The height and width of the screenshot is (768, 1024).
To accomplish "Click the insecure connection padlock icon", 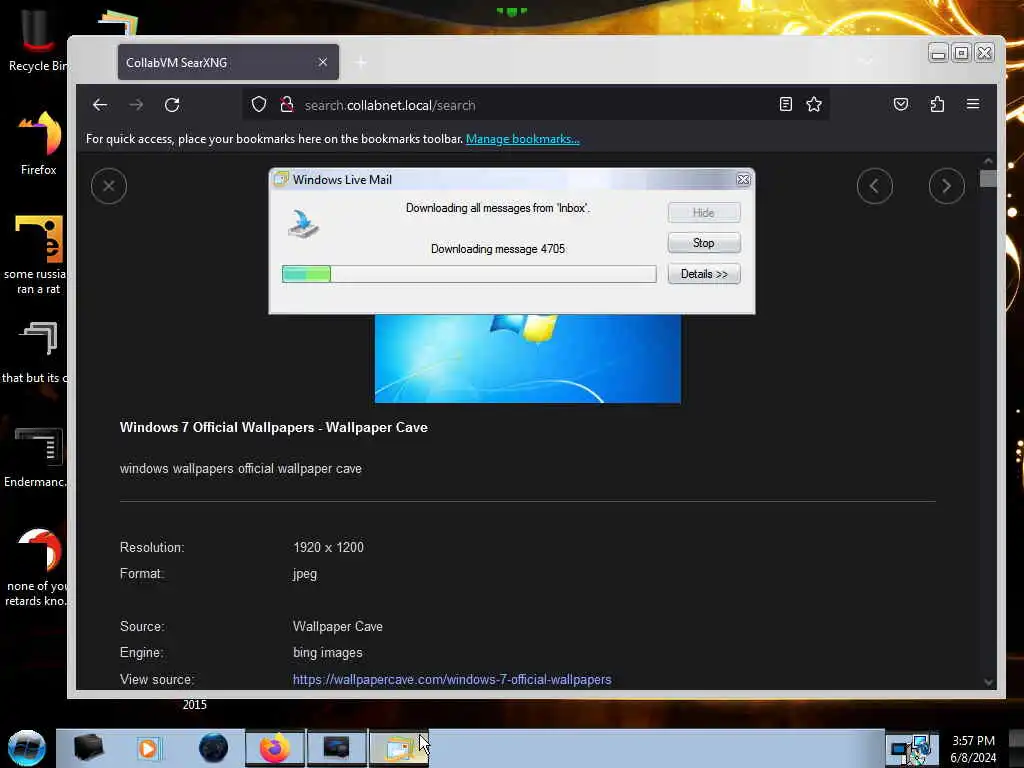I will [287, 104].
